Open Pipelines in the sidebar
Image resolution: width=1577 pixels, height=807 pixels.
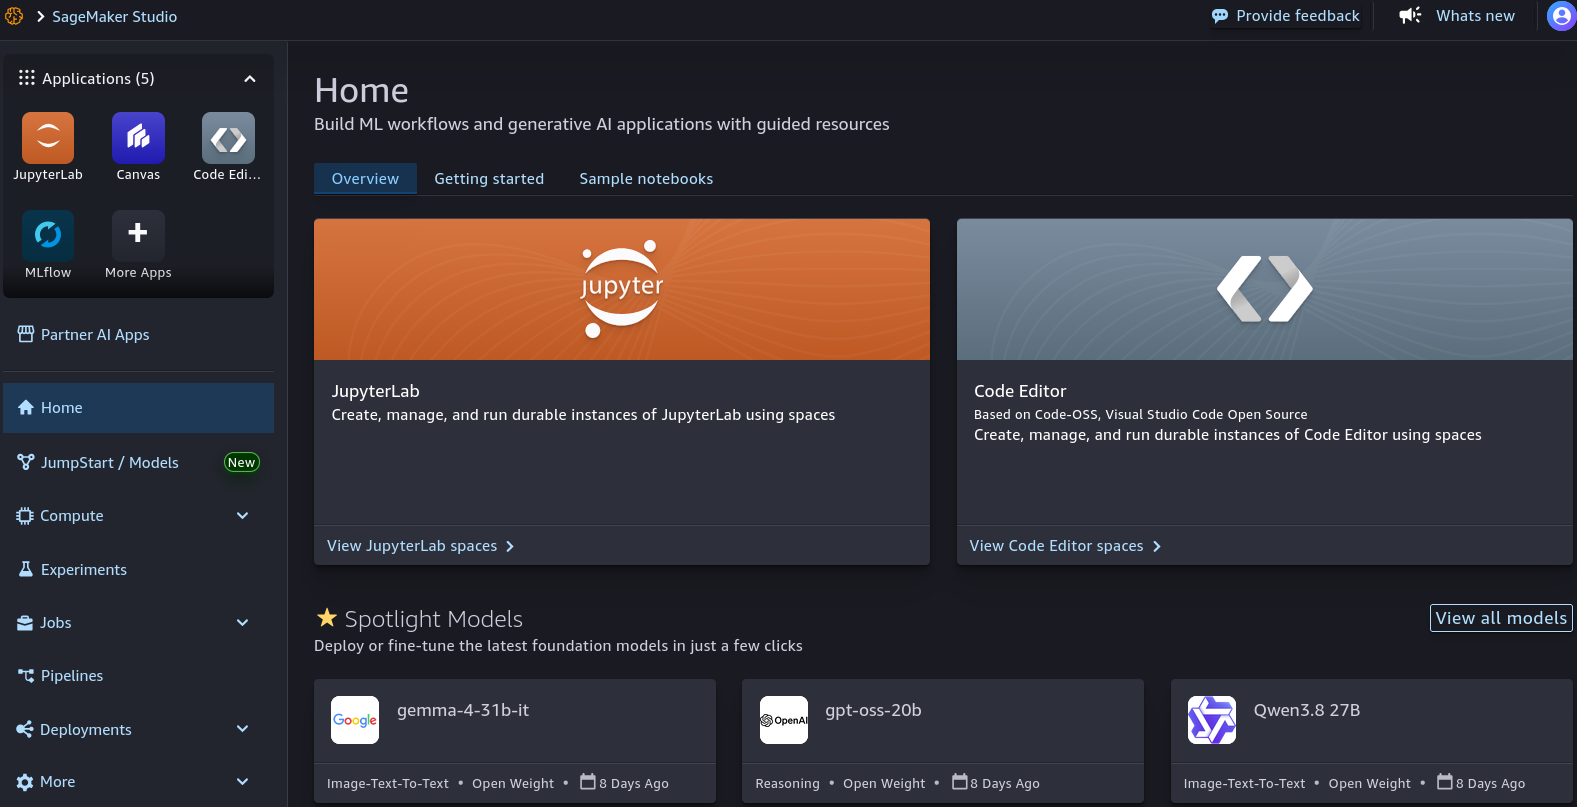[x=138, y=676]
